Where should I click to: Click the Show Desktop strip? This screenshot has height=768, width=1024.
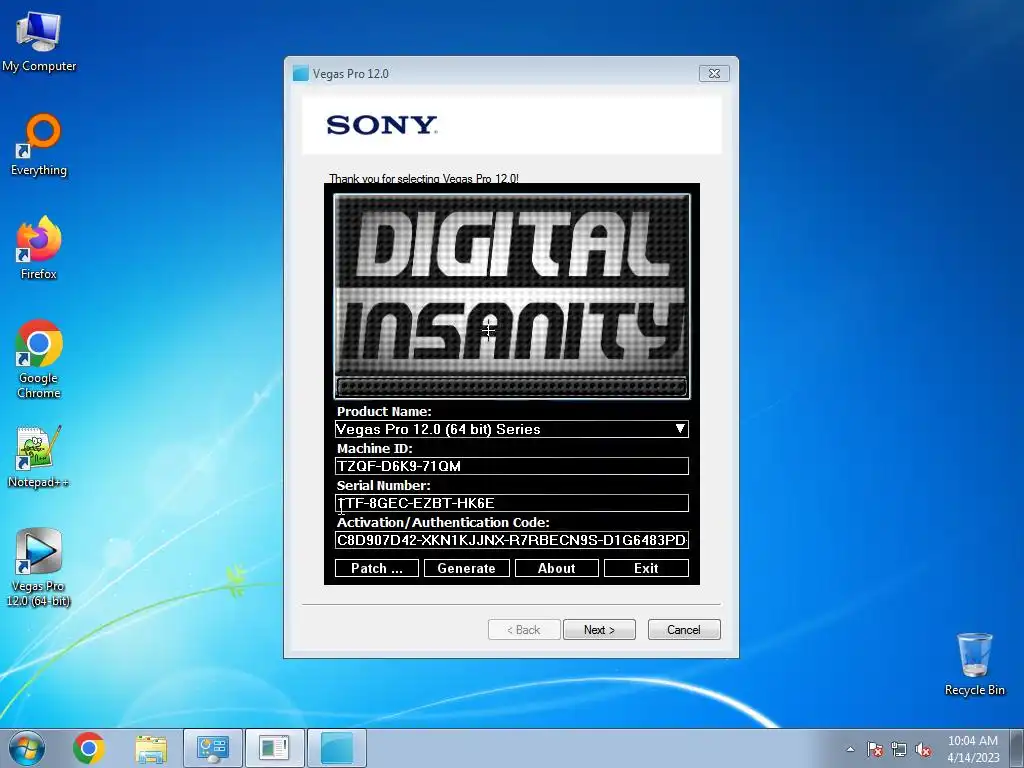coord(1019,748)
